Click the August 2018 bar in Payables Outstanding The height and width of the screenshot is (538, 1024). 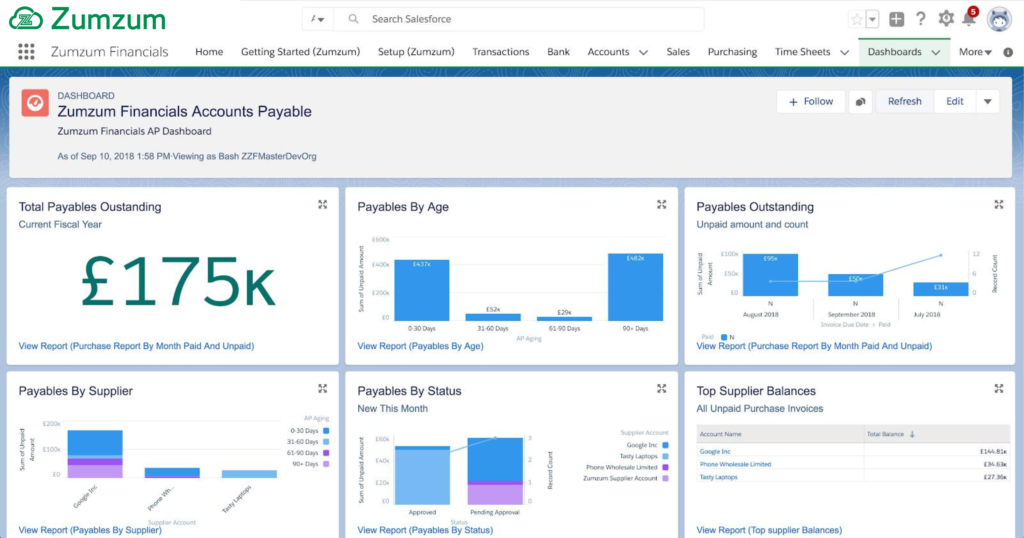point(771,275)
